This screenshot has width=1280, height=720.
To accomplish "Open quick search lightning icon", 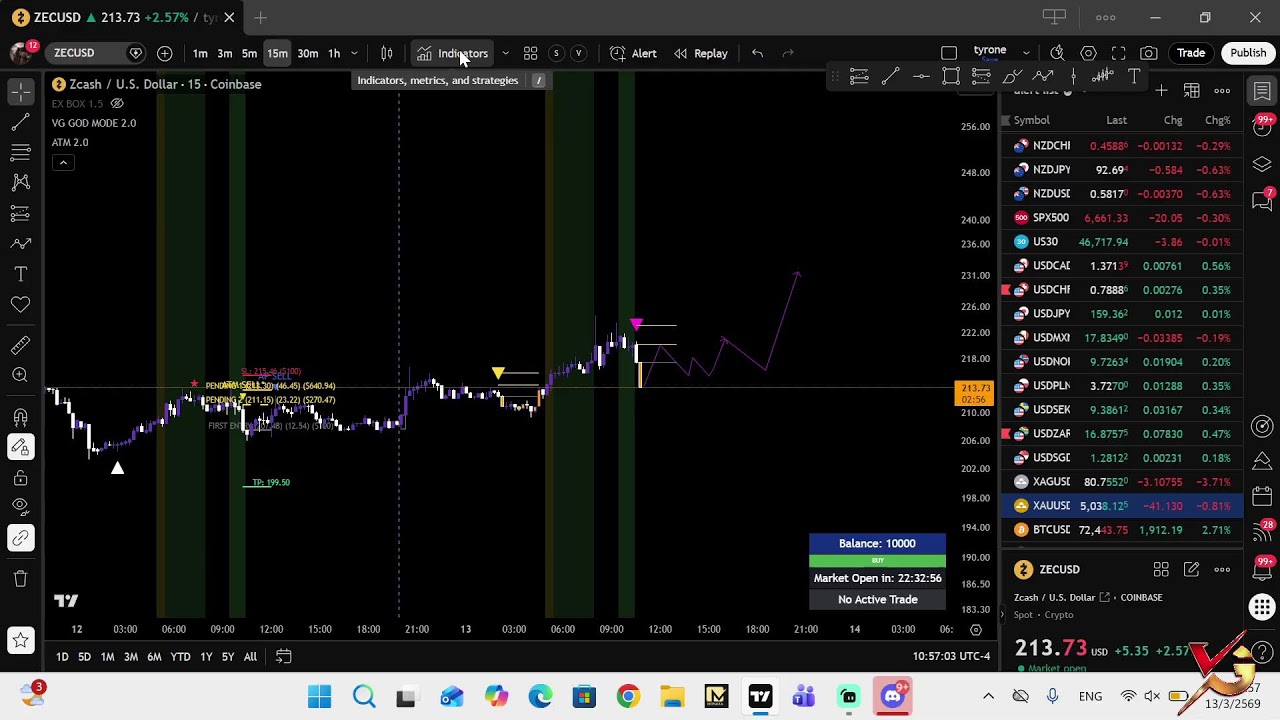I will click(x=1057, y=53).
